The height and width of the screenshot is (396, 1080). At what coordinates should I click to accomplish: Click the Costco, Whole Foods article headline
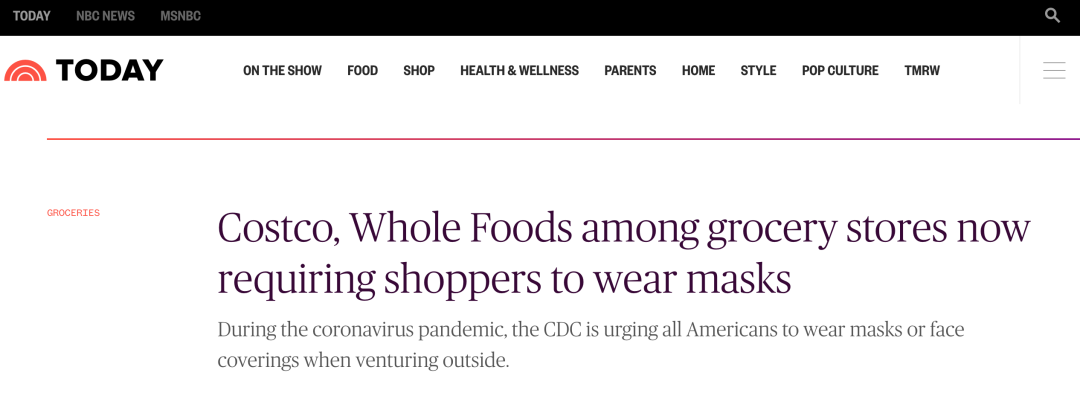click(624, 254)
